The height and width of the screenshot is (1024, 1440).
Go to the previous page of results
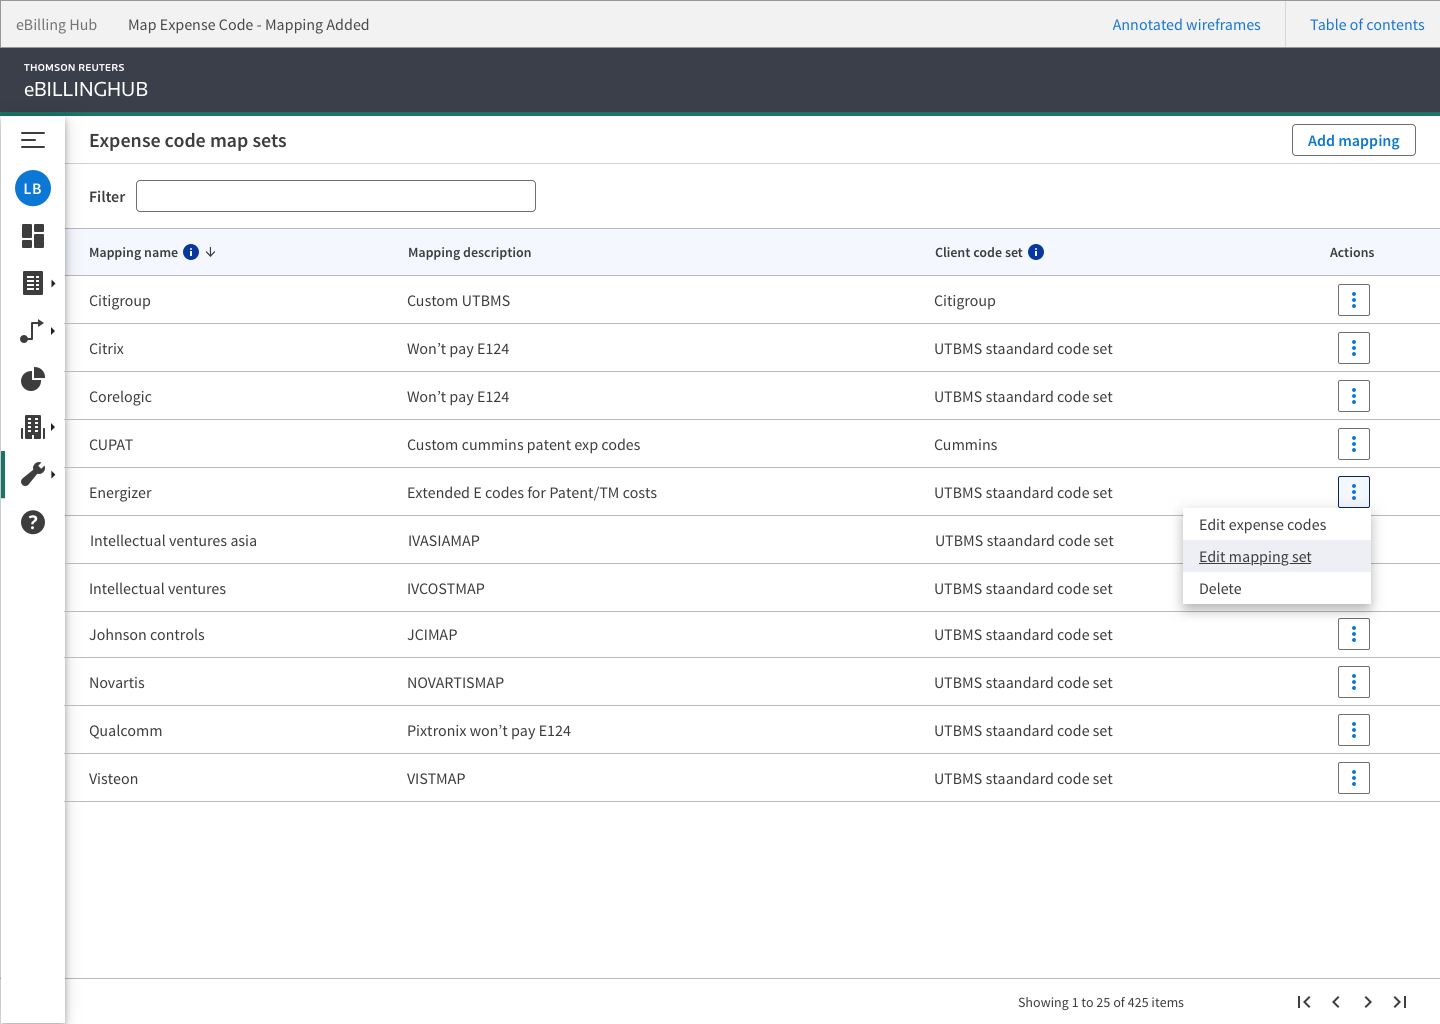coord(1336,1002)
